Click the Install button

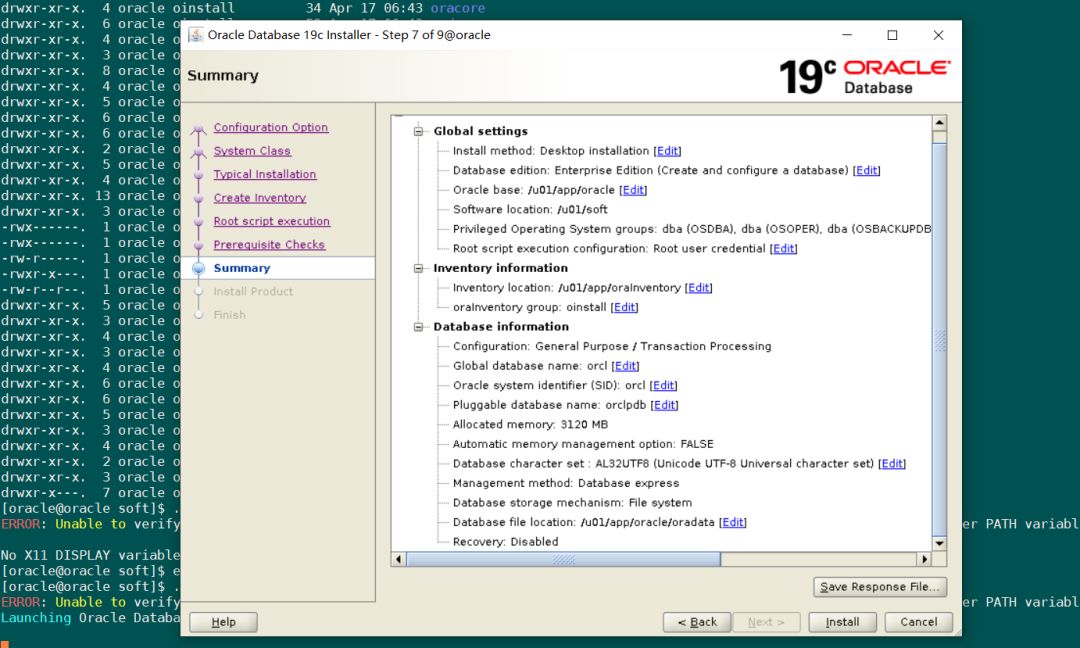842,622
